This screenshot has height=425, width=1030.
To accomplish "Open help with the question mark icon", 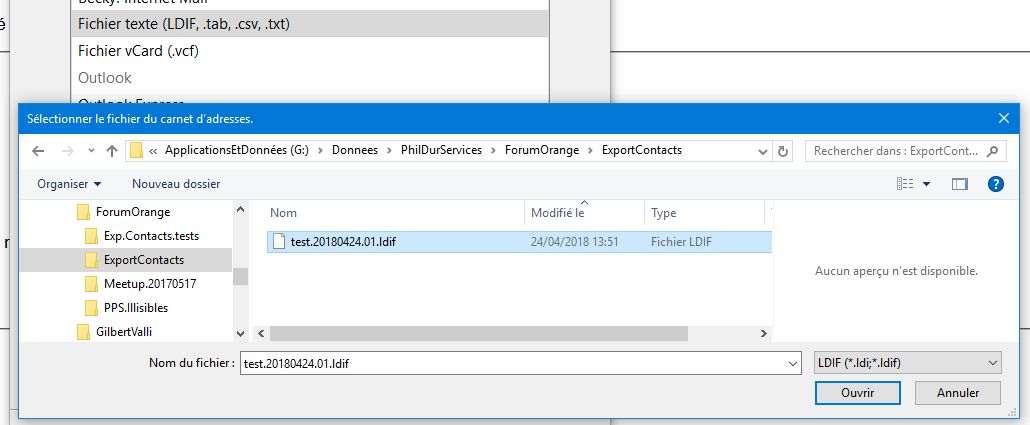I will tap(995, 184).
